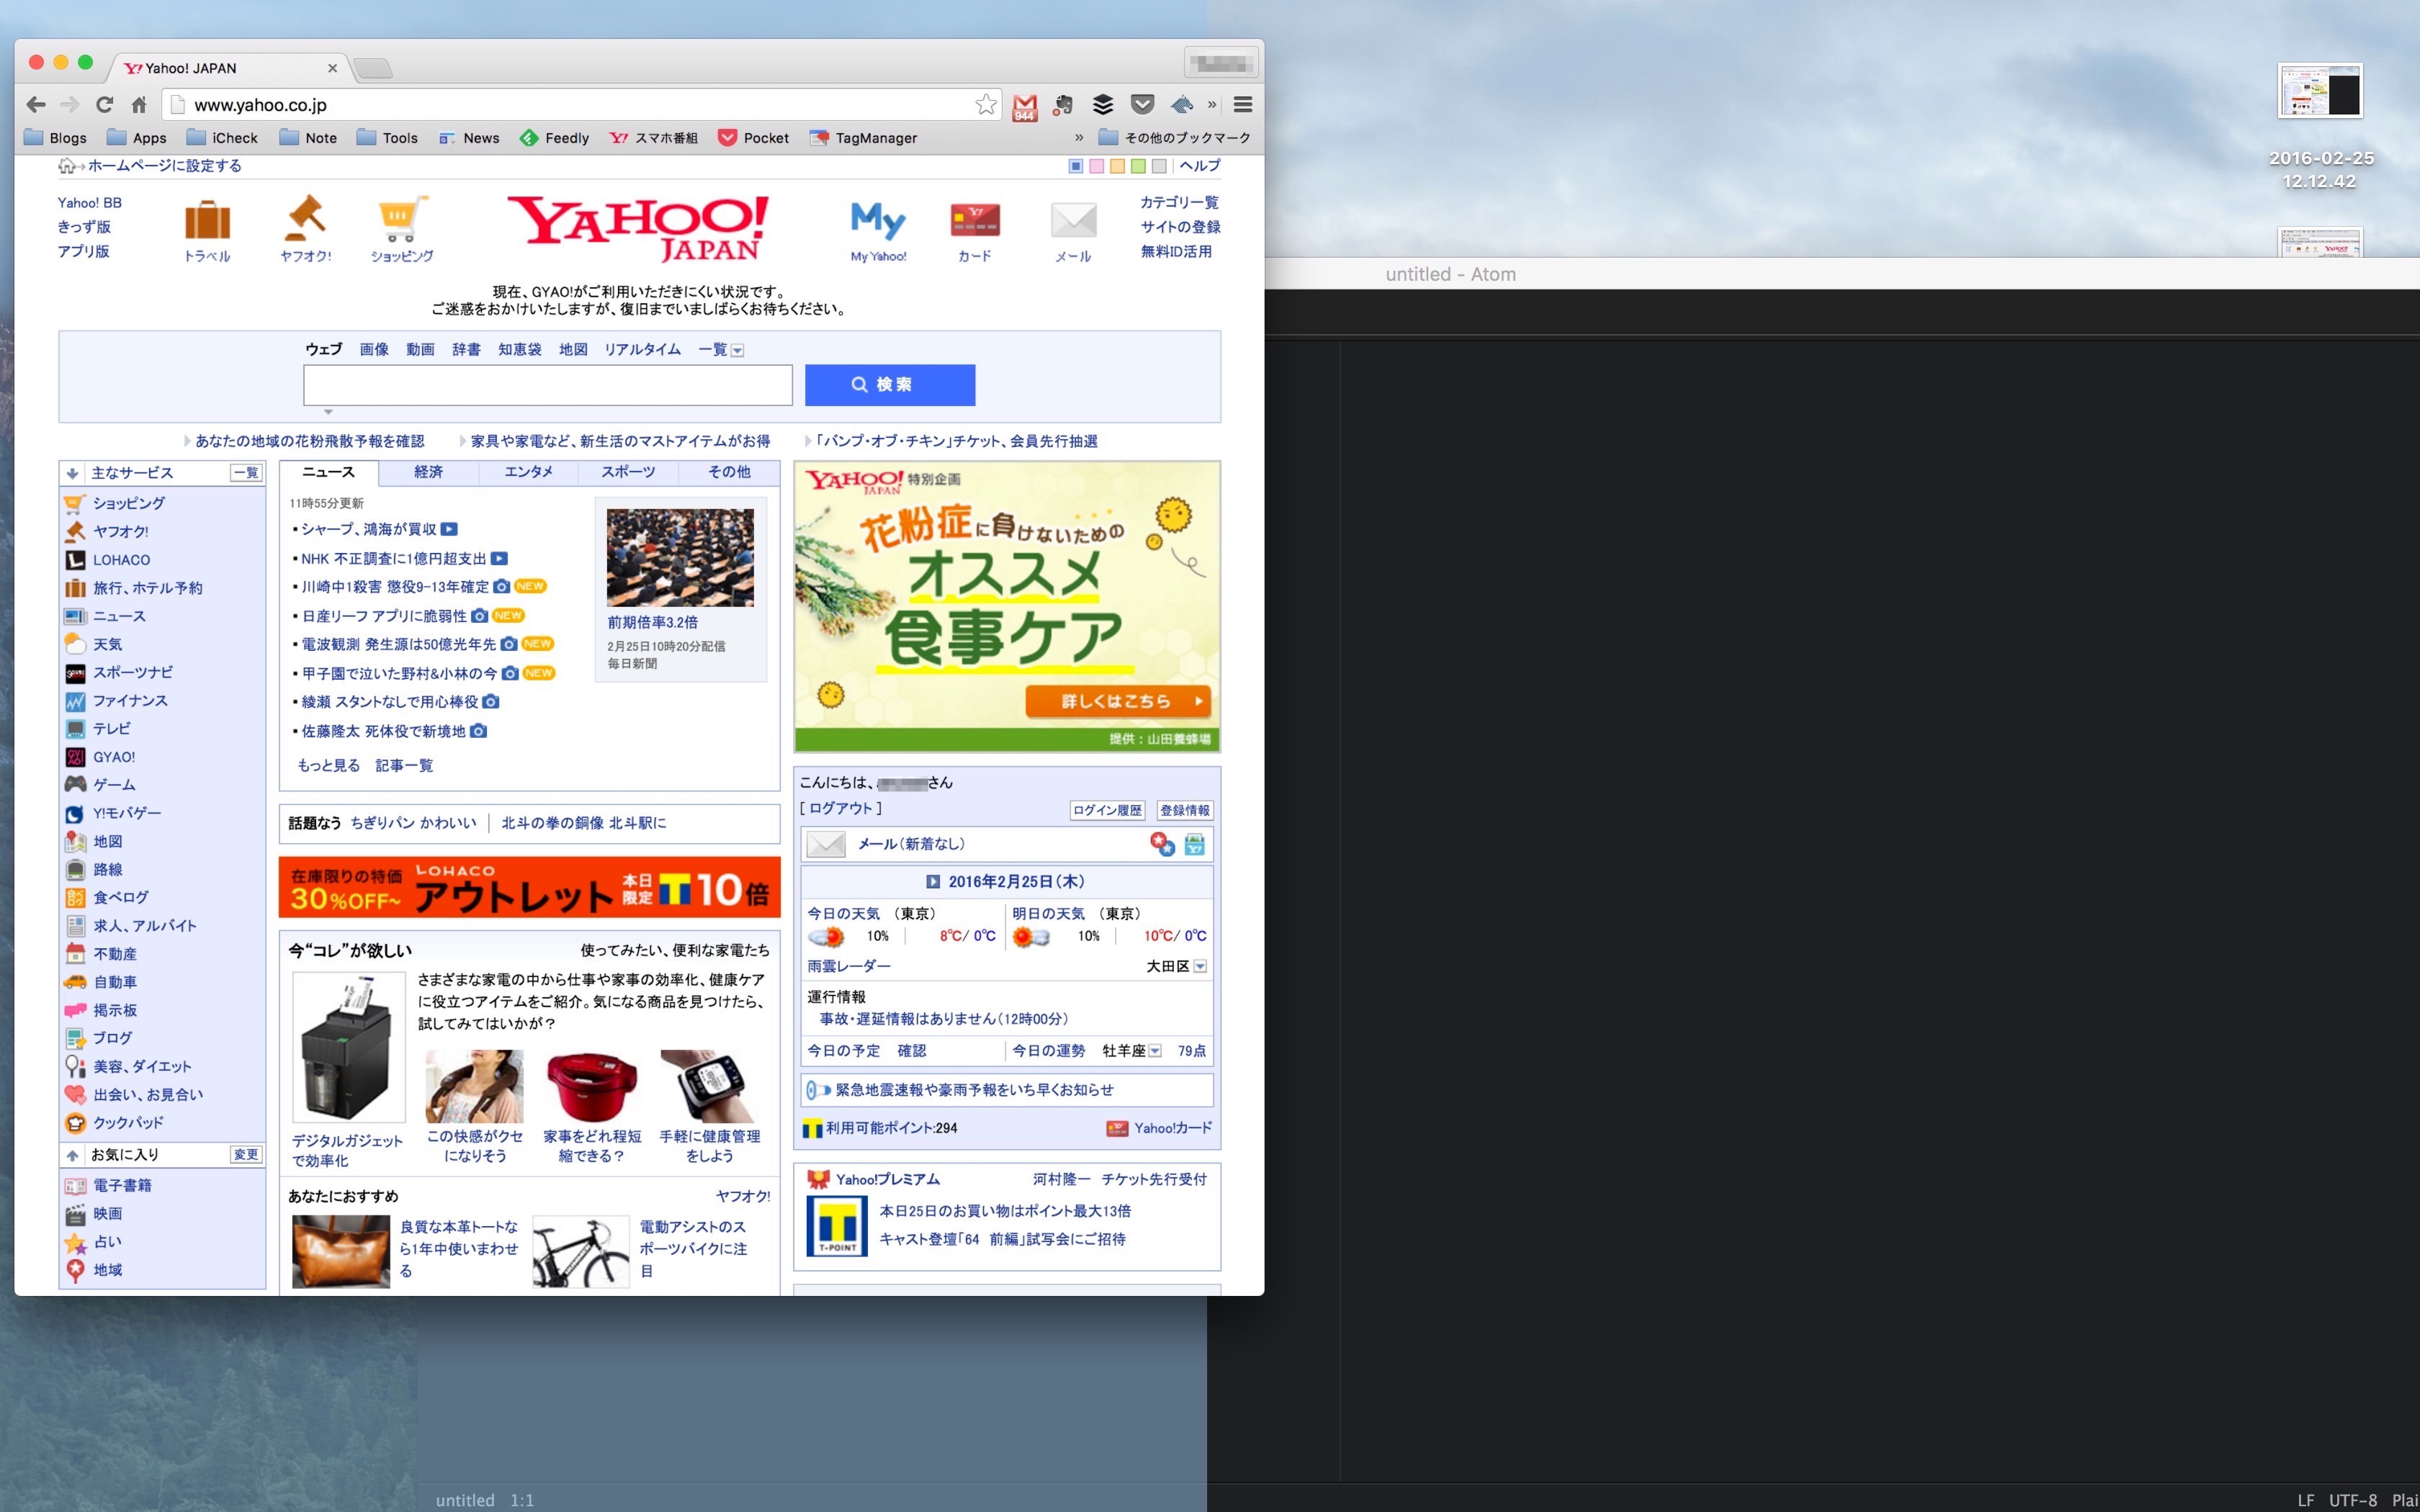Bookmark this page with the star icon

pos(985,104)
